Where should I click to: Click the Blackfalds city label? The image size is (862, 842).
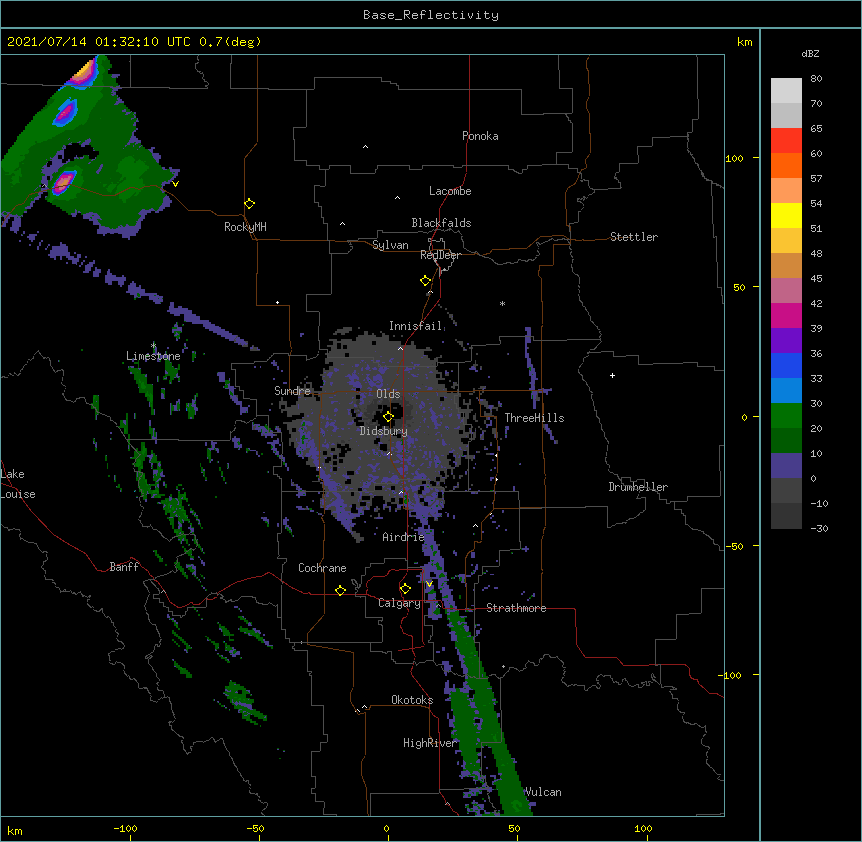pos(441,223)
